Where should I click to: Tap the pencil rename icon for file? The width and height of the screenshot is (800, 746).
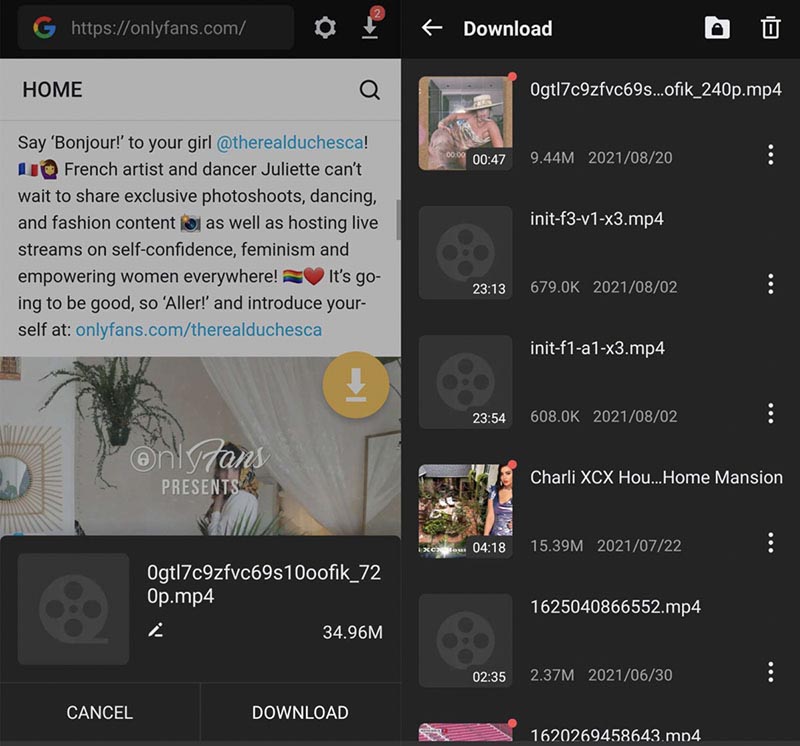[x=155, y=631]
